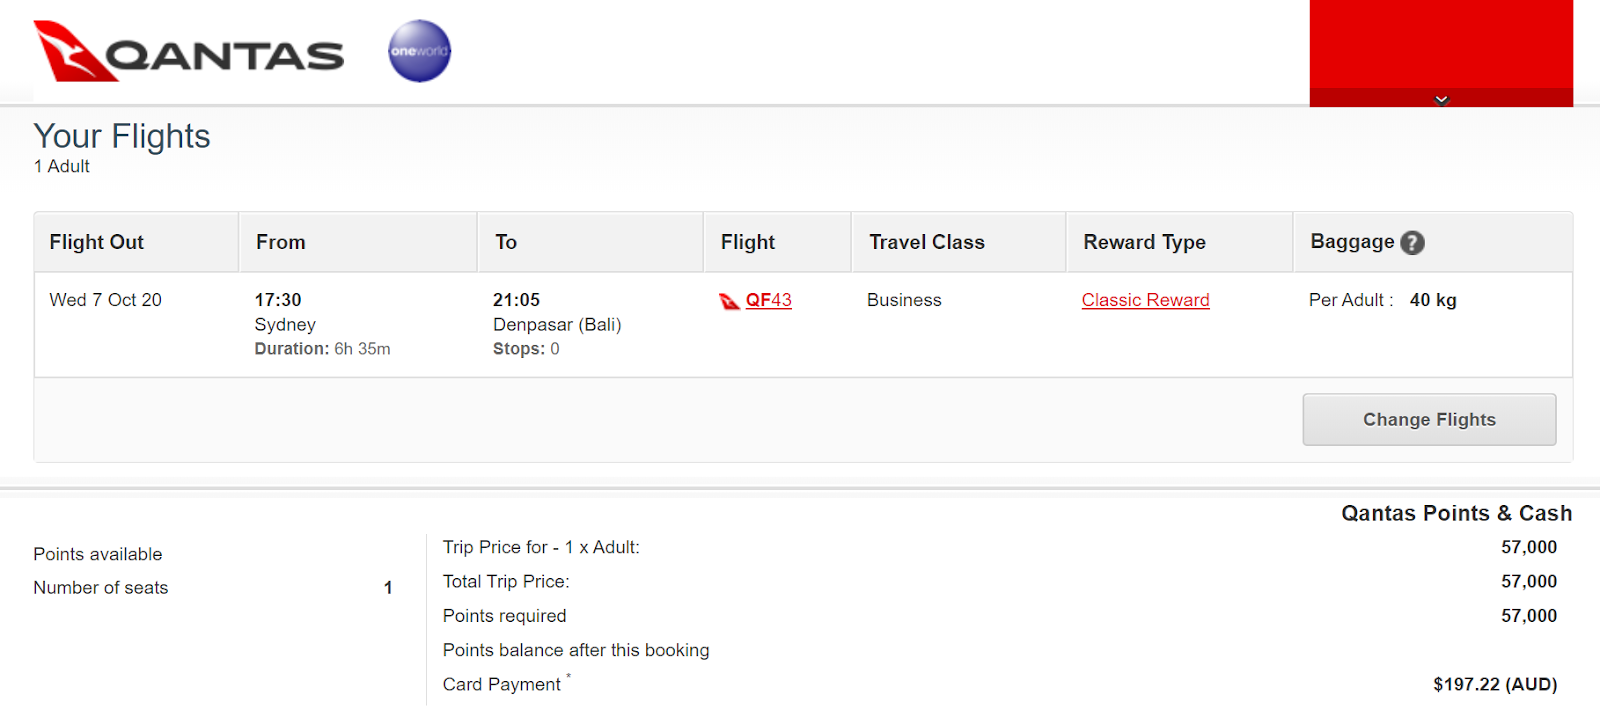Click the Card Payment asterisk note
1600x717 pixels.
click(x=568, y=677)
